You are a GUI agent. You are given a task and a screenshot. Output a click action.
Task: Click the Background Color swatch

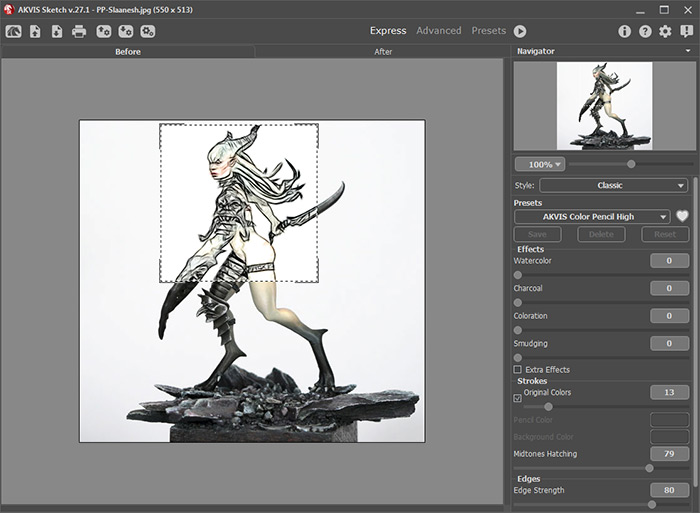click(669, 437)
